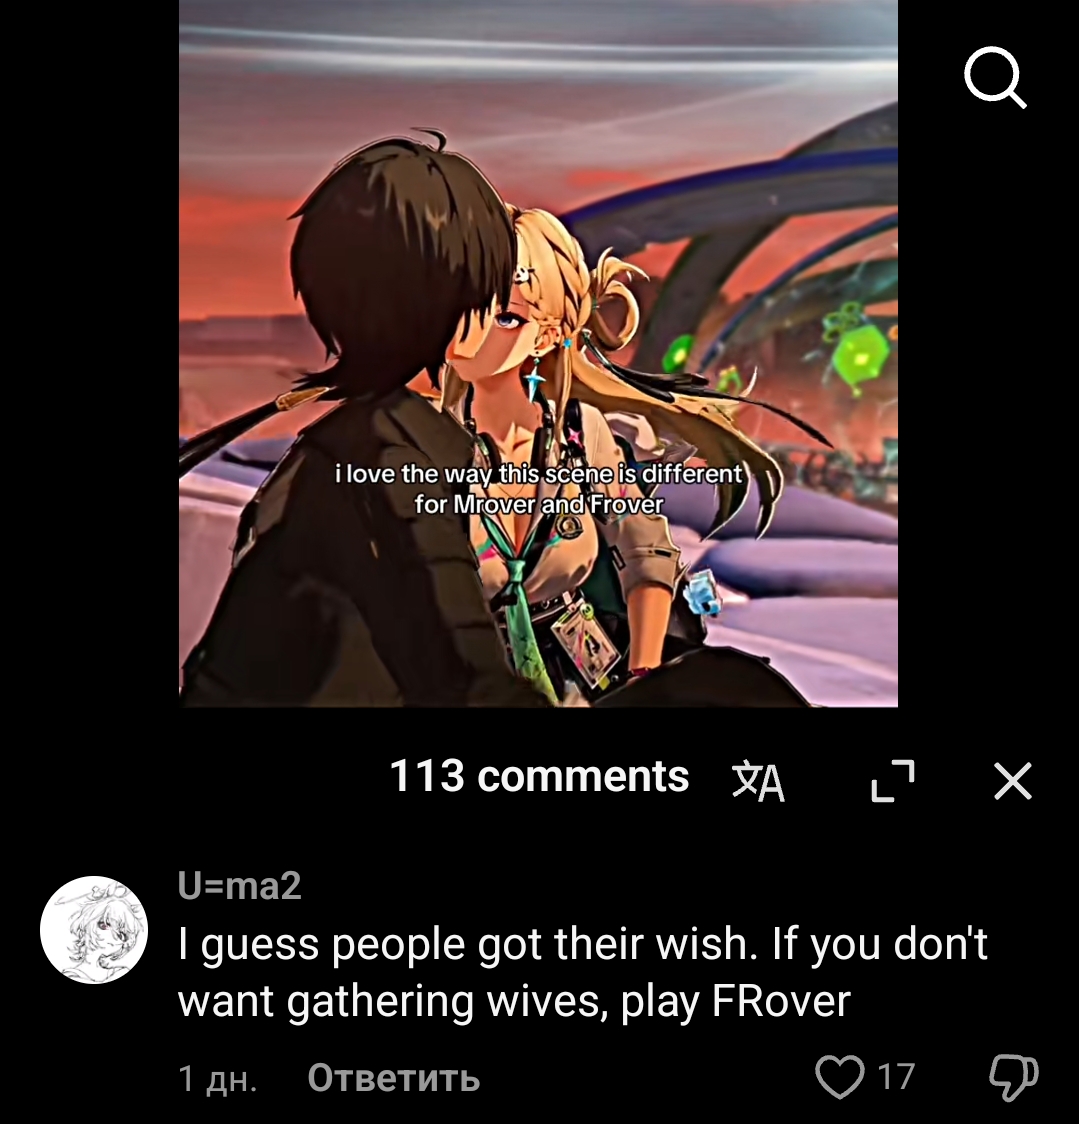Like the U=ma2 comment with the heart
Image resolution: width=1079 pixels, height=1124 pixels.
pyautogui.click(x=840, y=1077)
